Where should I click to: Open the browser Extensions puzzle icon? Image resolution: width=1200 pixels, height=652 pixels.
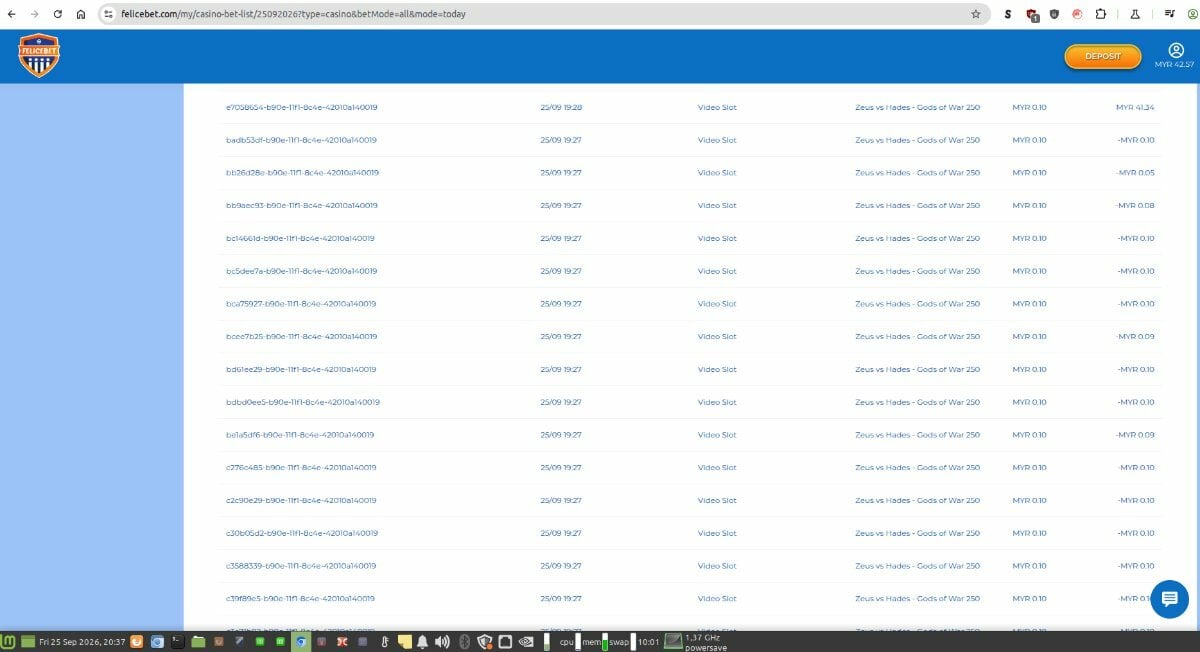[x=1100, y=14]
